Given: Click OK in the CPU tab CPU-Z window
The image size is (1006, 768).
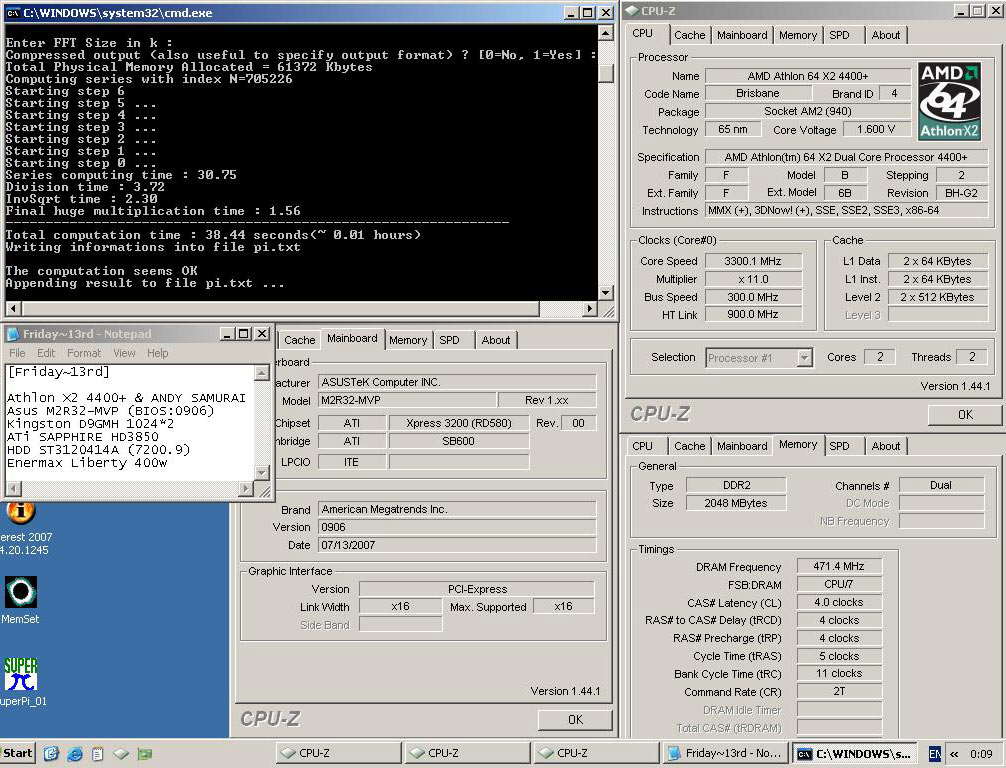Looking at the screenshot, I should (965, 414).
